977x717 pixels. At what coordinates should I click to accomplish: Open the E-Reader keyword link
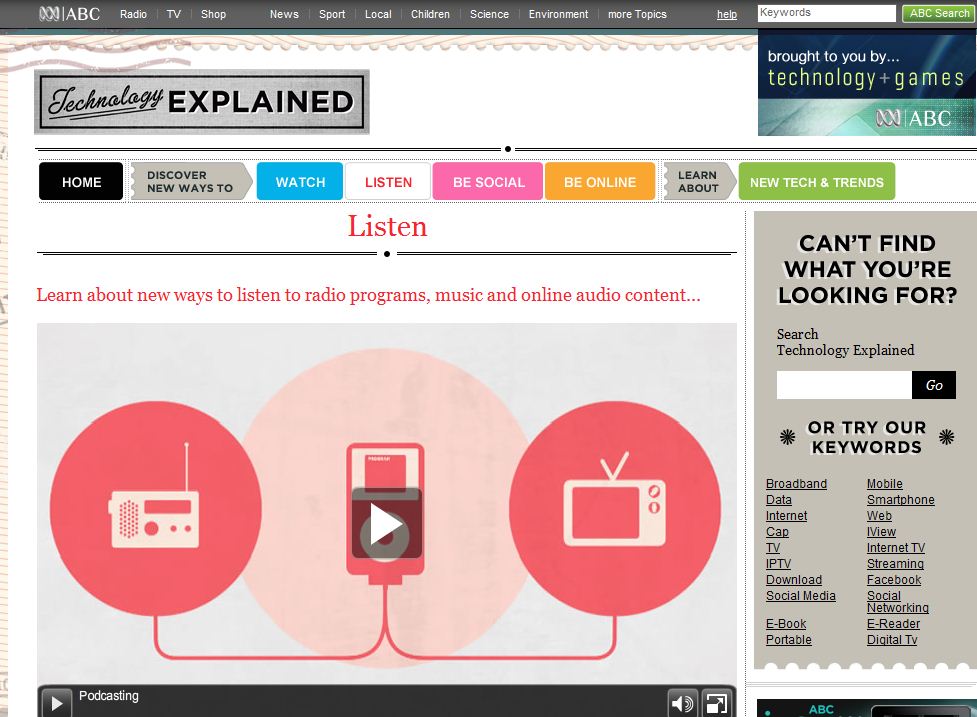click(893, 624)
